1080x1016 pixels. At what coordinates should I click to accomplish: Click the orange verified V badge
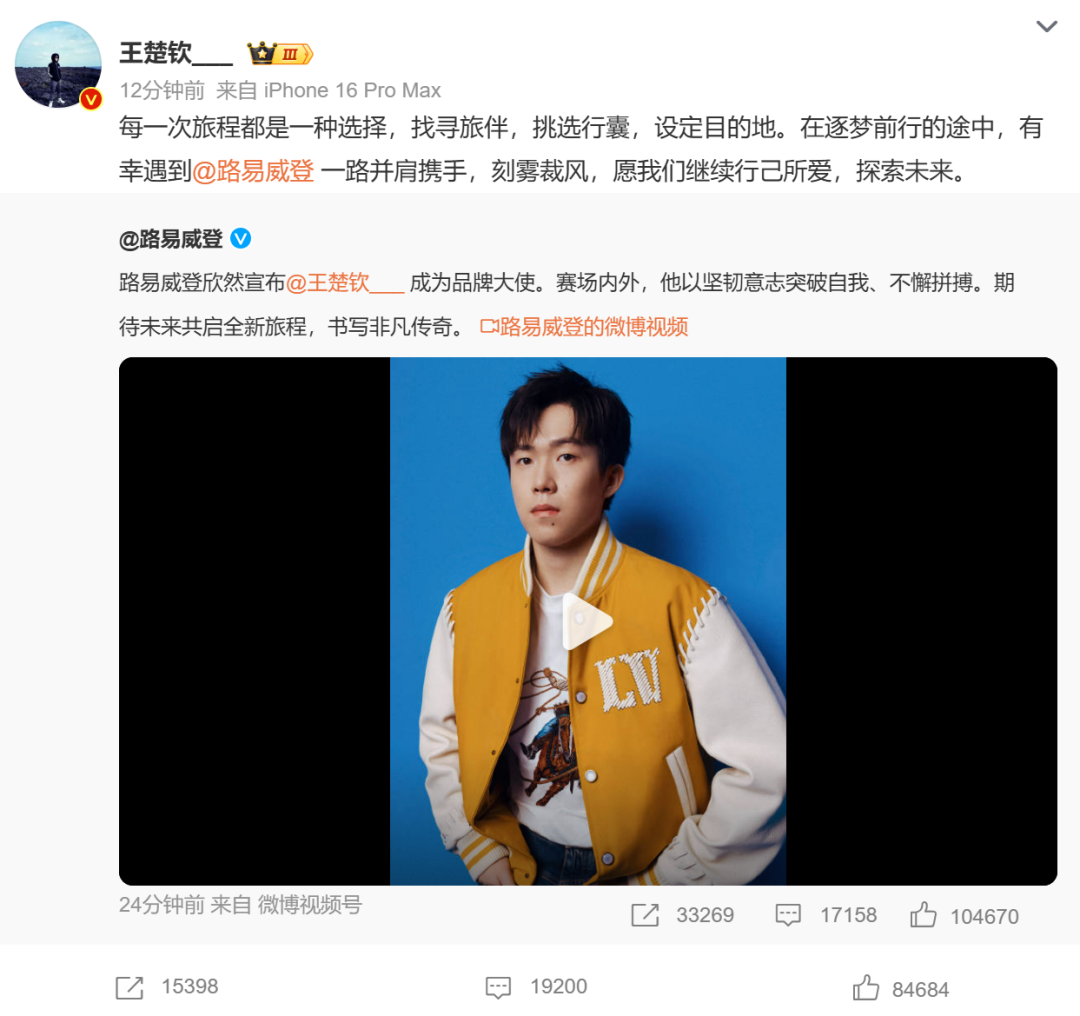point(91,100)
